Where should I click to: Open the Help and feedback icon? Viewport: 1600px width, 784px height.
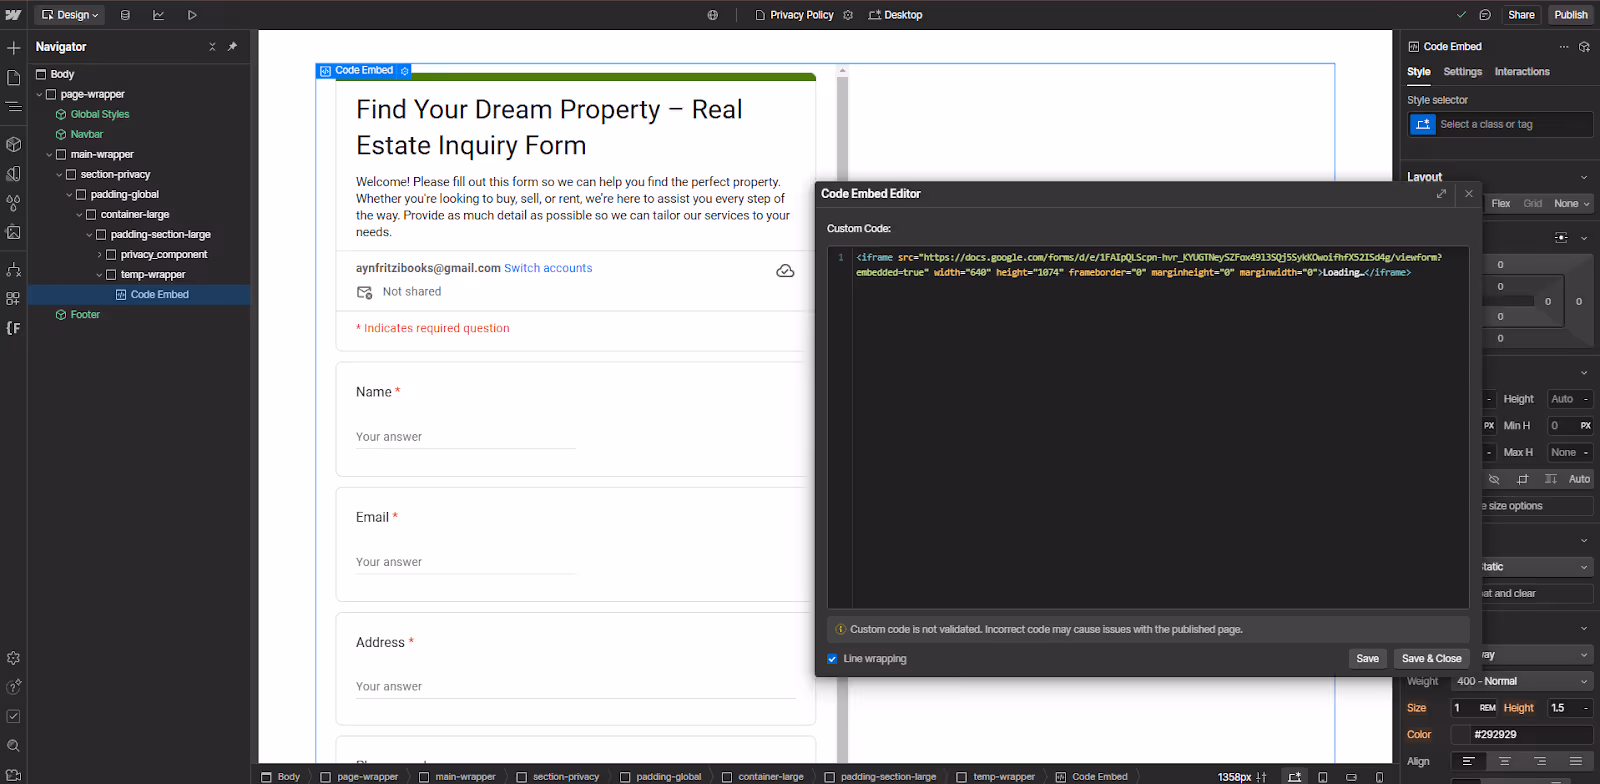pyautogui.click(x=14, y=687)
